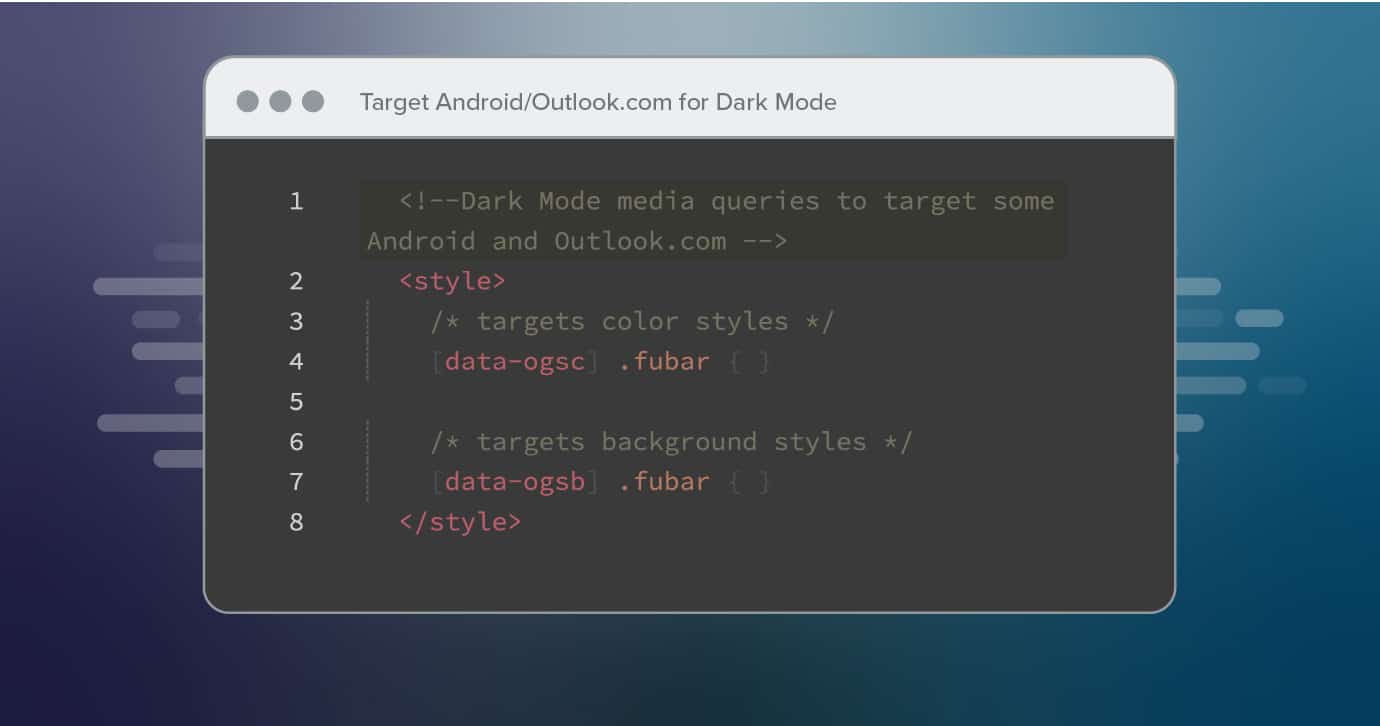Click the '[data-ogsb] .fubar' selector line
Image resolution: width=1380 pixels, height=726 pixels.
coord(601,481)
